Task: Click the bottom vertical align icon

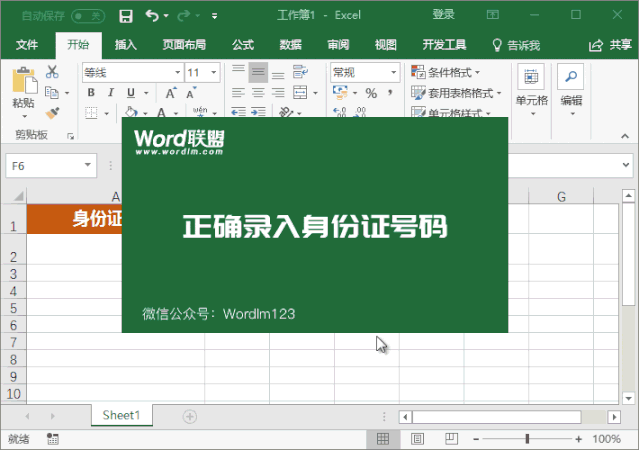Action: [278, 75]
